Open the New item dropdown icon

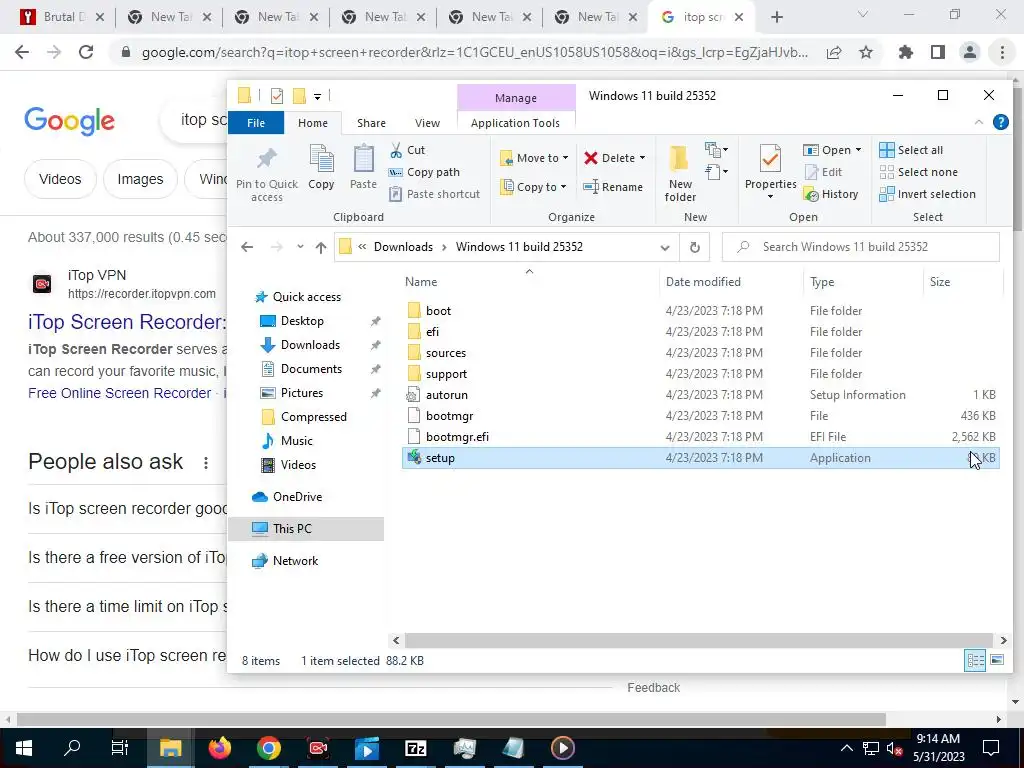coord(716,150)
